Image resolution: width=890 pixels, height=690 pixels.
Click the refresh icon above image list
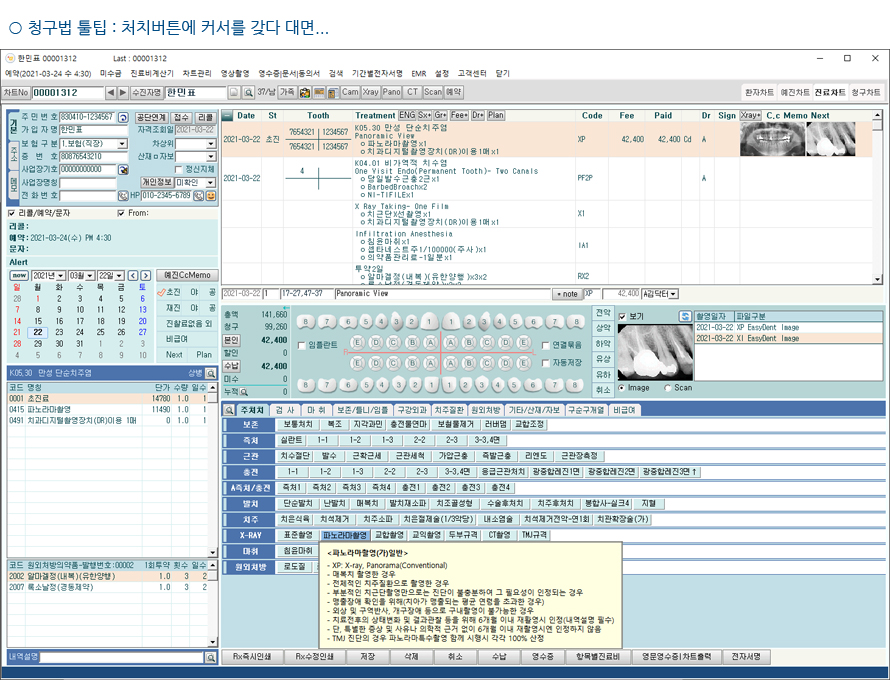click(685, 315)
